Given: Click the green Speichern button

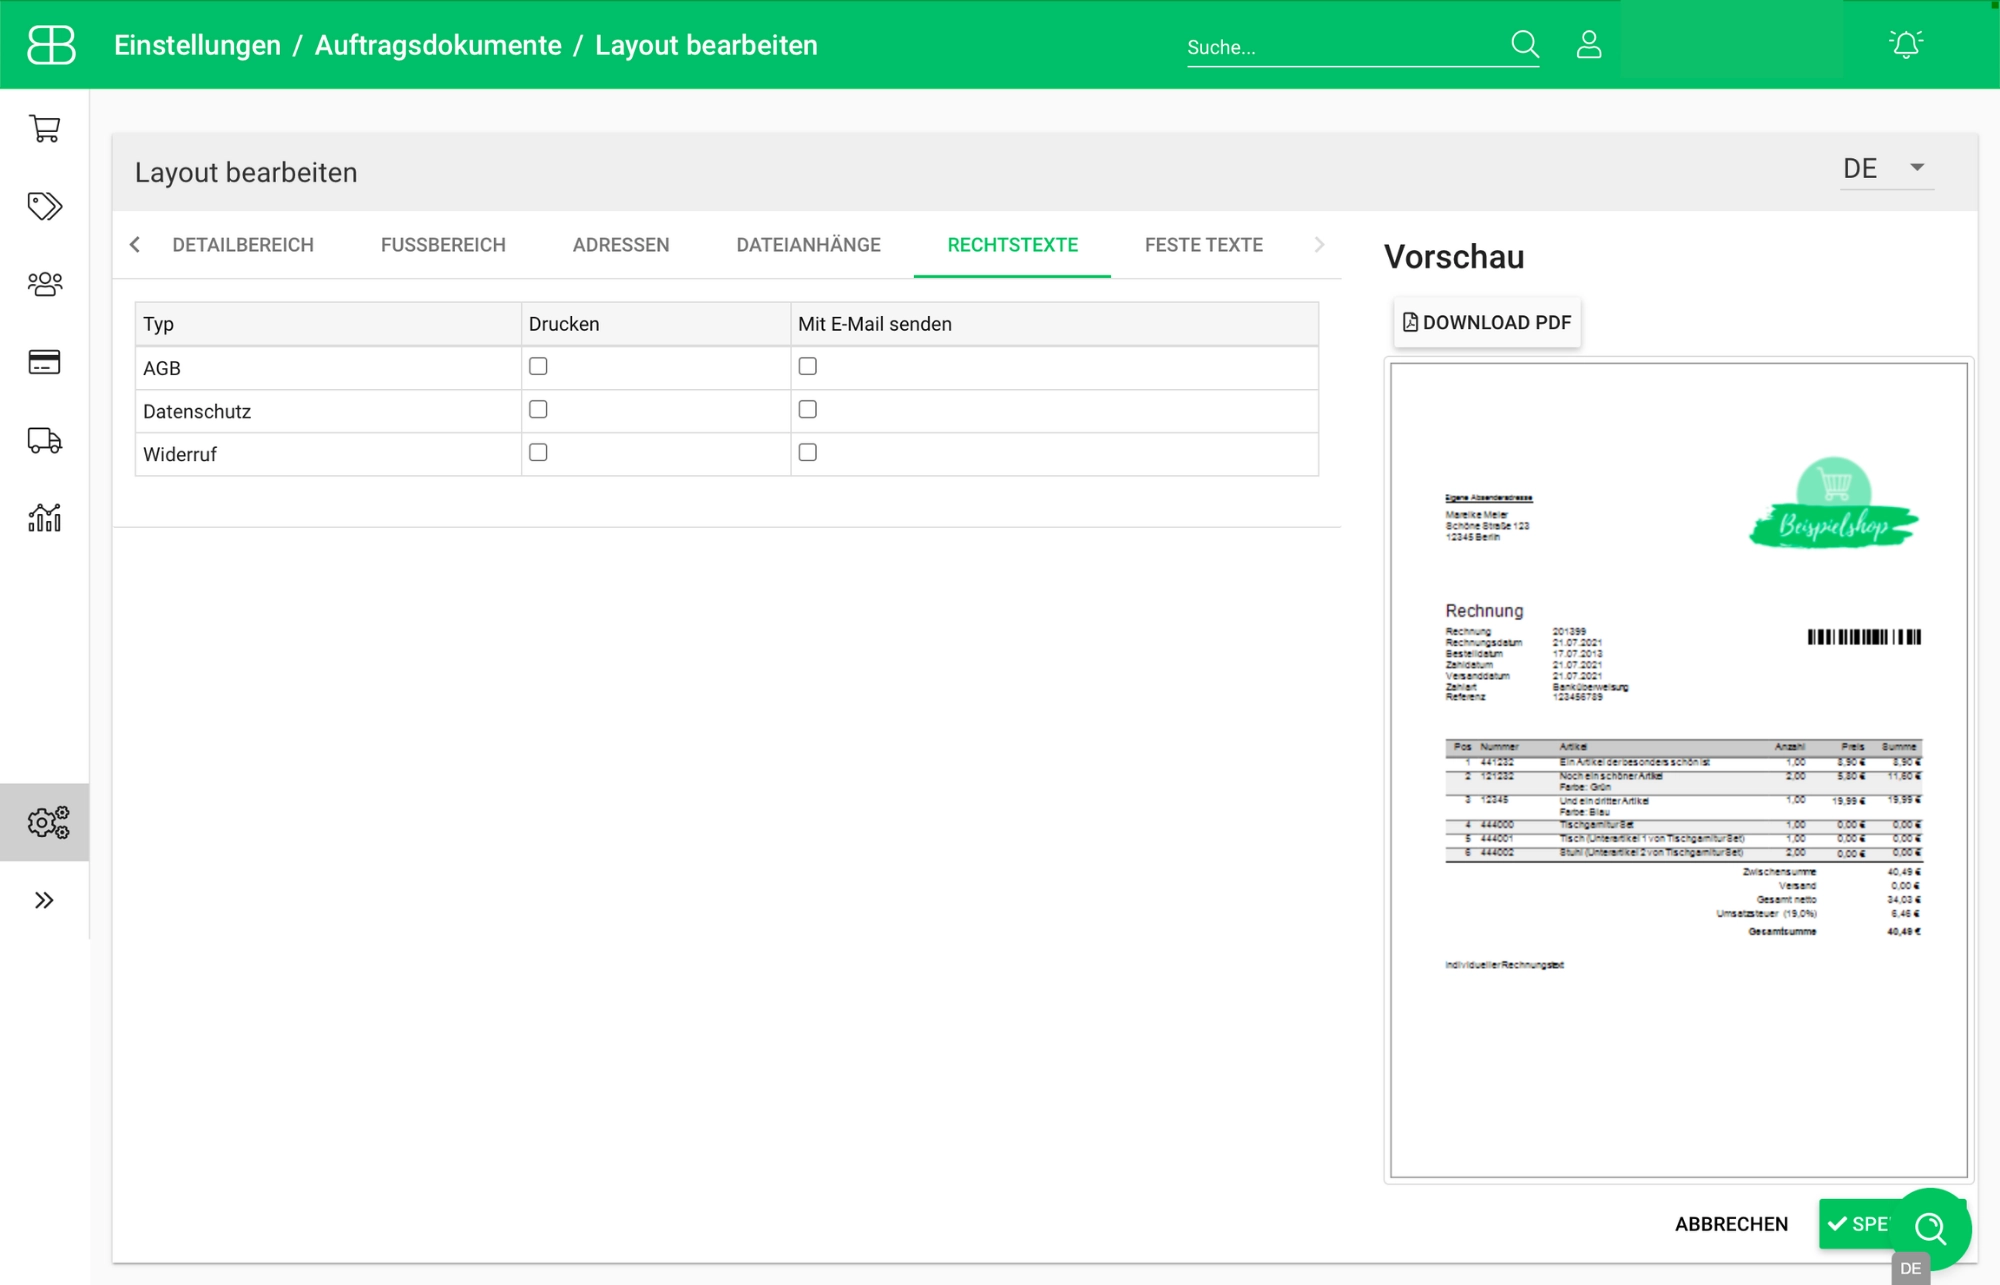Looking at the screenshot, I should pos(1858,1224).
